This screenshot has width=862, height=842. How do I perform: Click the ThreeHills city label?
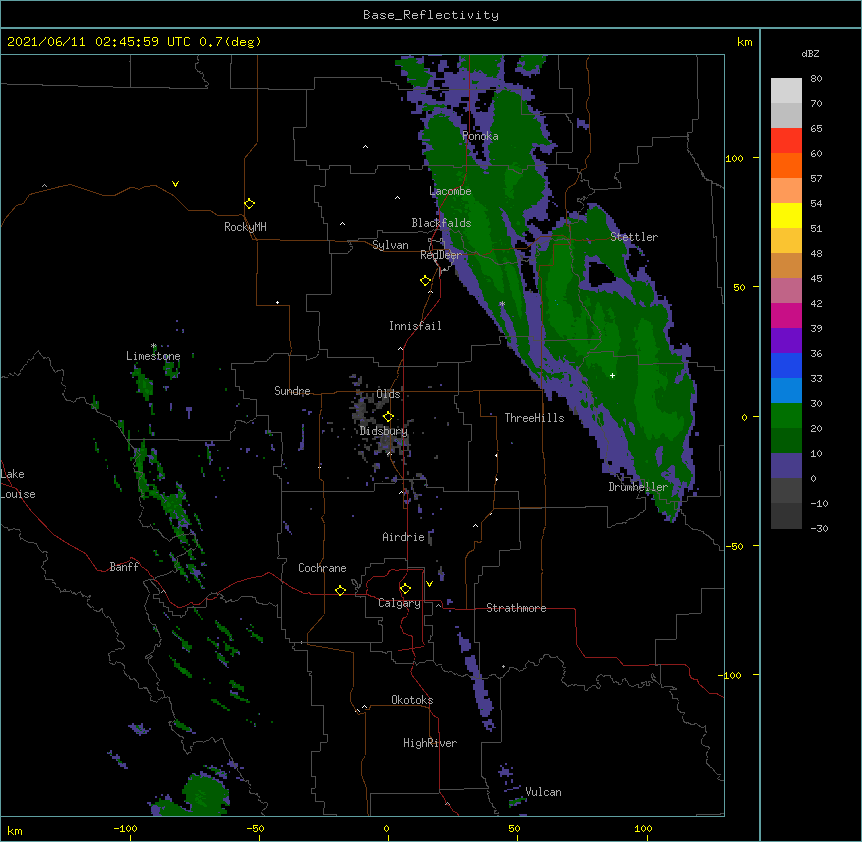pyautogui.click(x=534, y=418)
